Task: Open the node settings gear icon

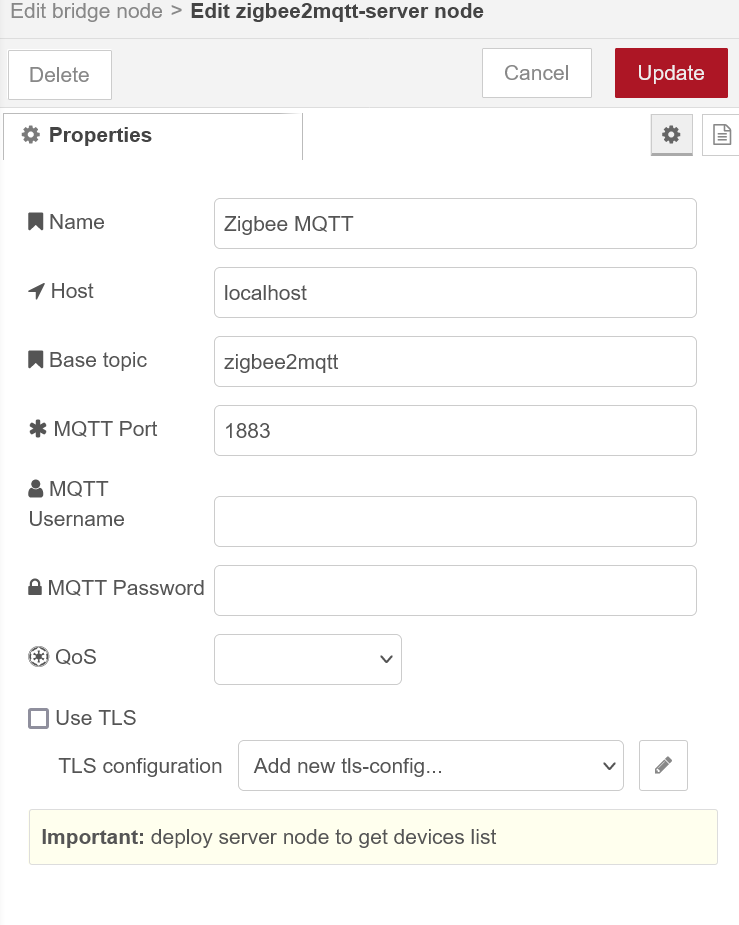Action: [672, 134]
